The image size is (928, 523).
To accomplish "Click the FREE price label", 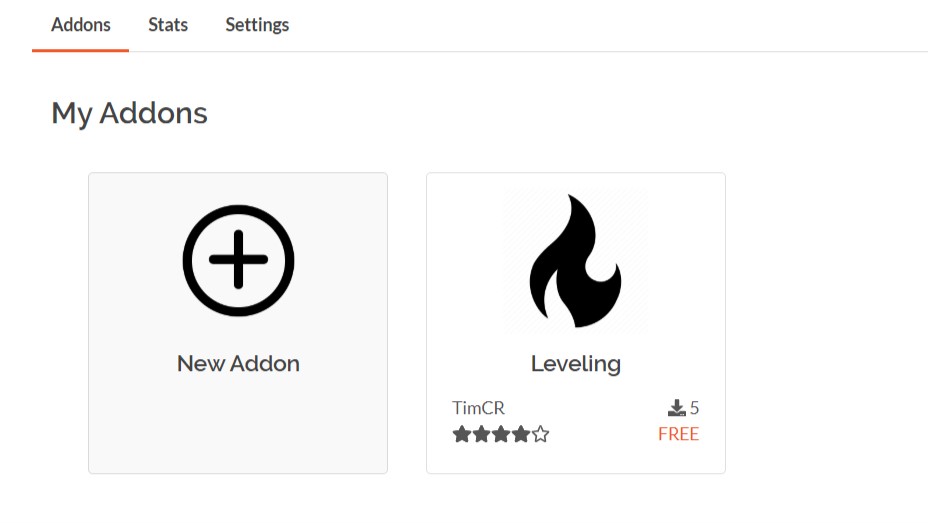I will [x=678, y=434].
